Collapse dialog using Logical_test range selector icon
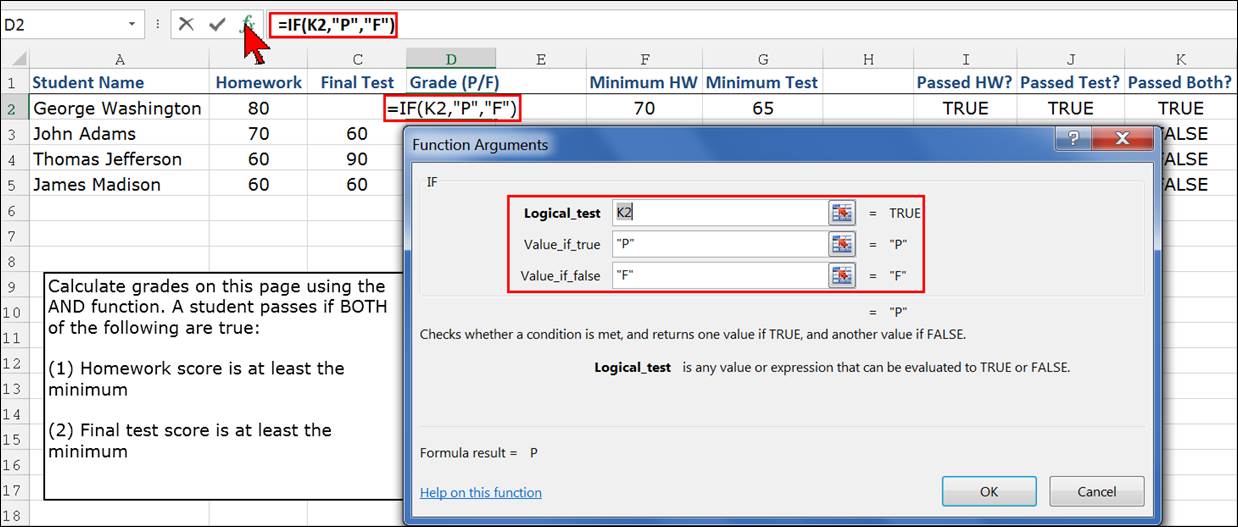The height and width of the screenshot is (527, 1238). tap(842, 213)
